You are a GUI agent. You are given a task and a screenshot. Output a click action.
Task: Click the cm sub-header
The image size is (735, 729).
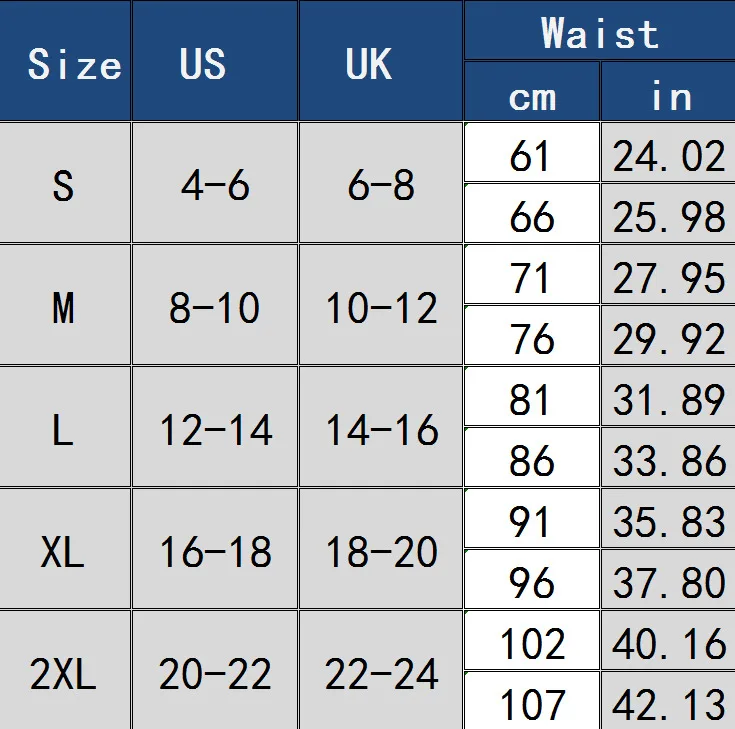click(532, 96)
